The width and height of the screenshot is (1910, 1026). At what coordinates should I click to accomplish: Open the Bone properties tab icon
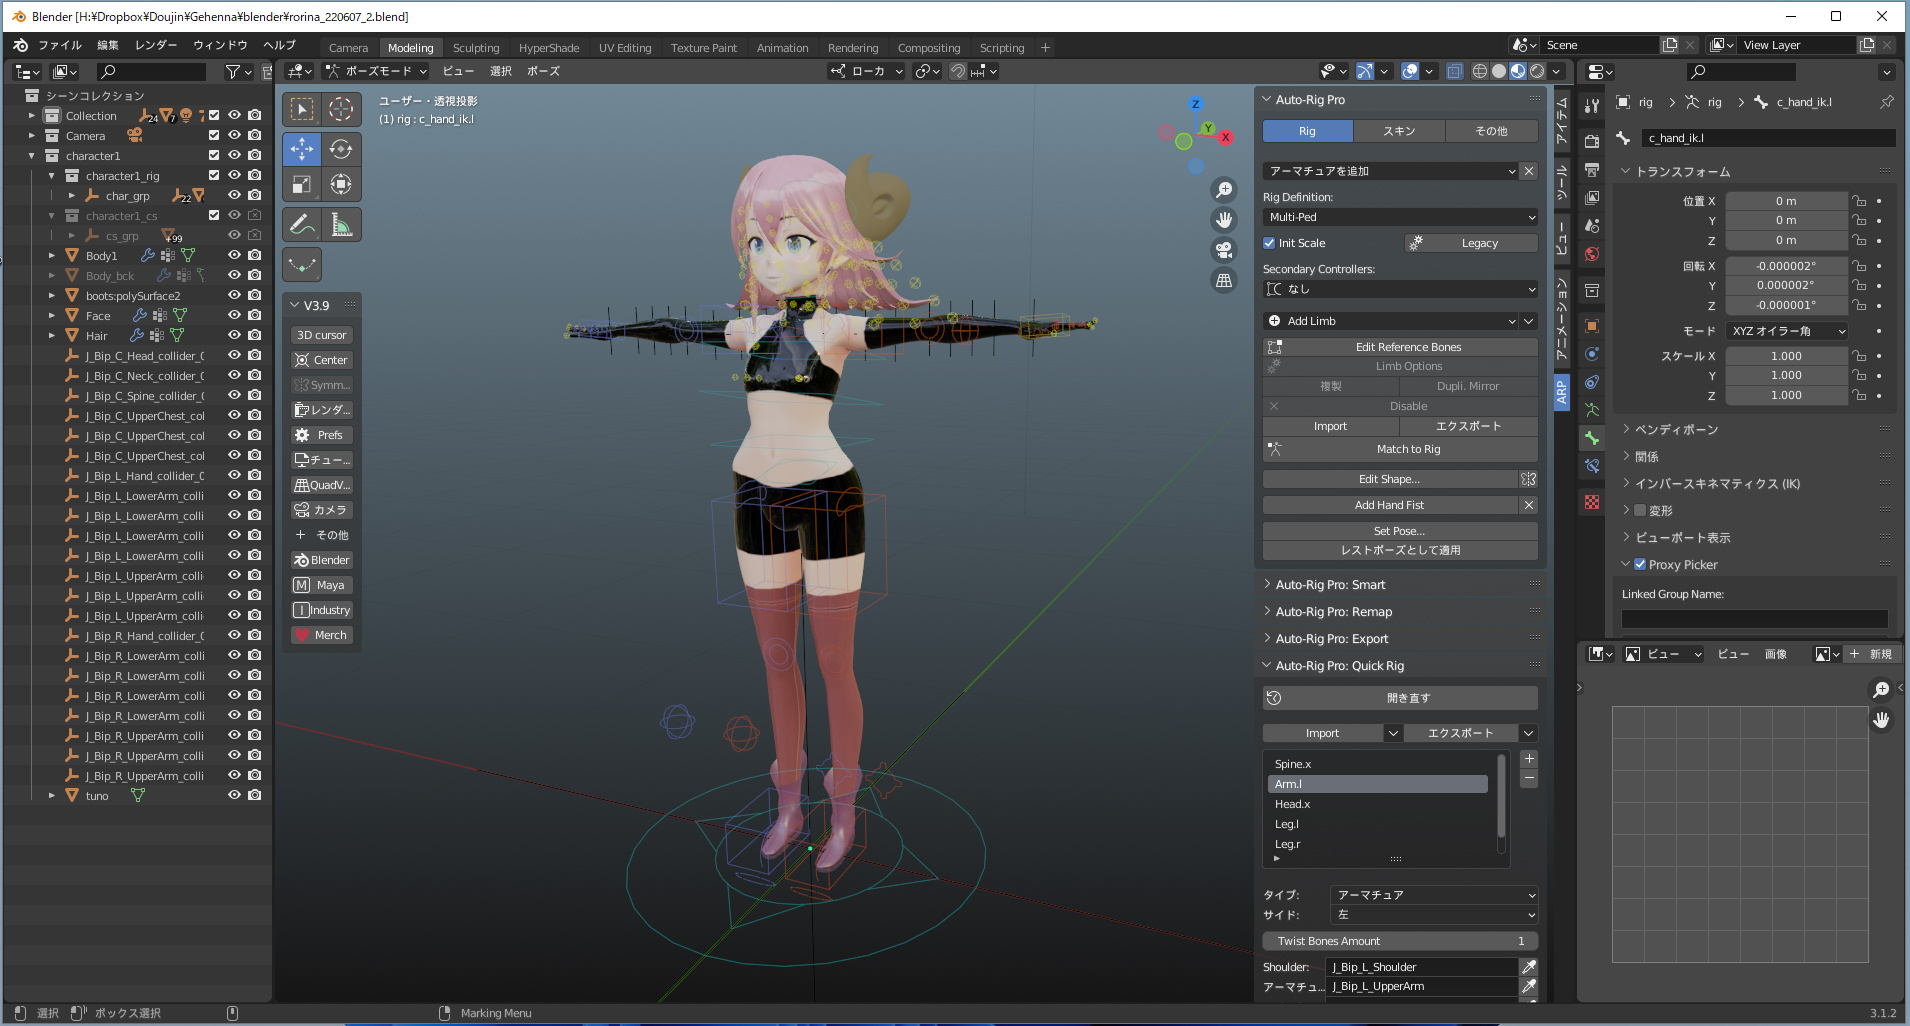click(1592, 438)
